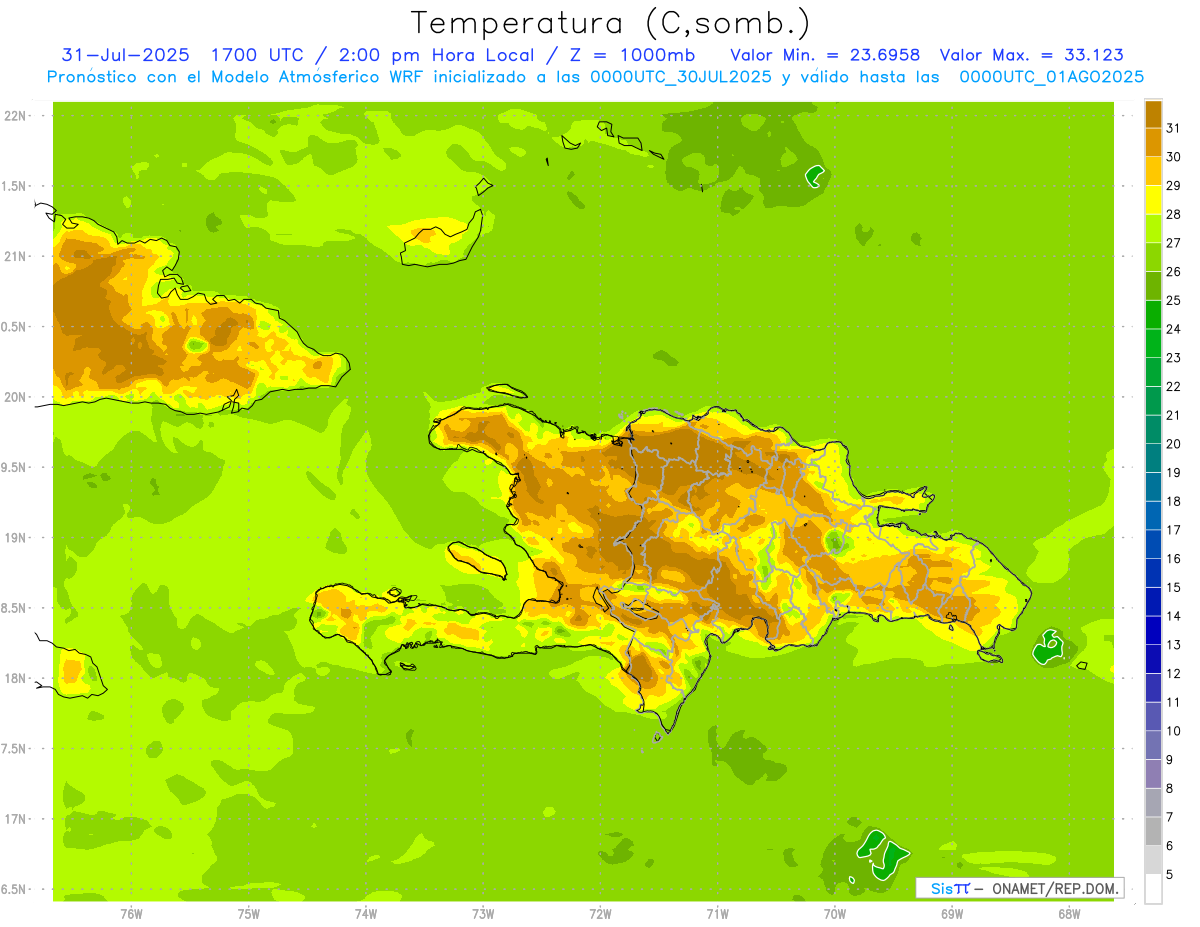The image size is (1200, 927).
Task: Click the '71W' longitude axis label
Action: point(717,914)
